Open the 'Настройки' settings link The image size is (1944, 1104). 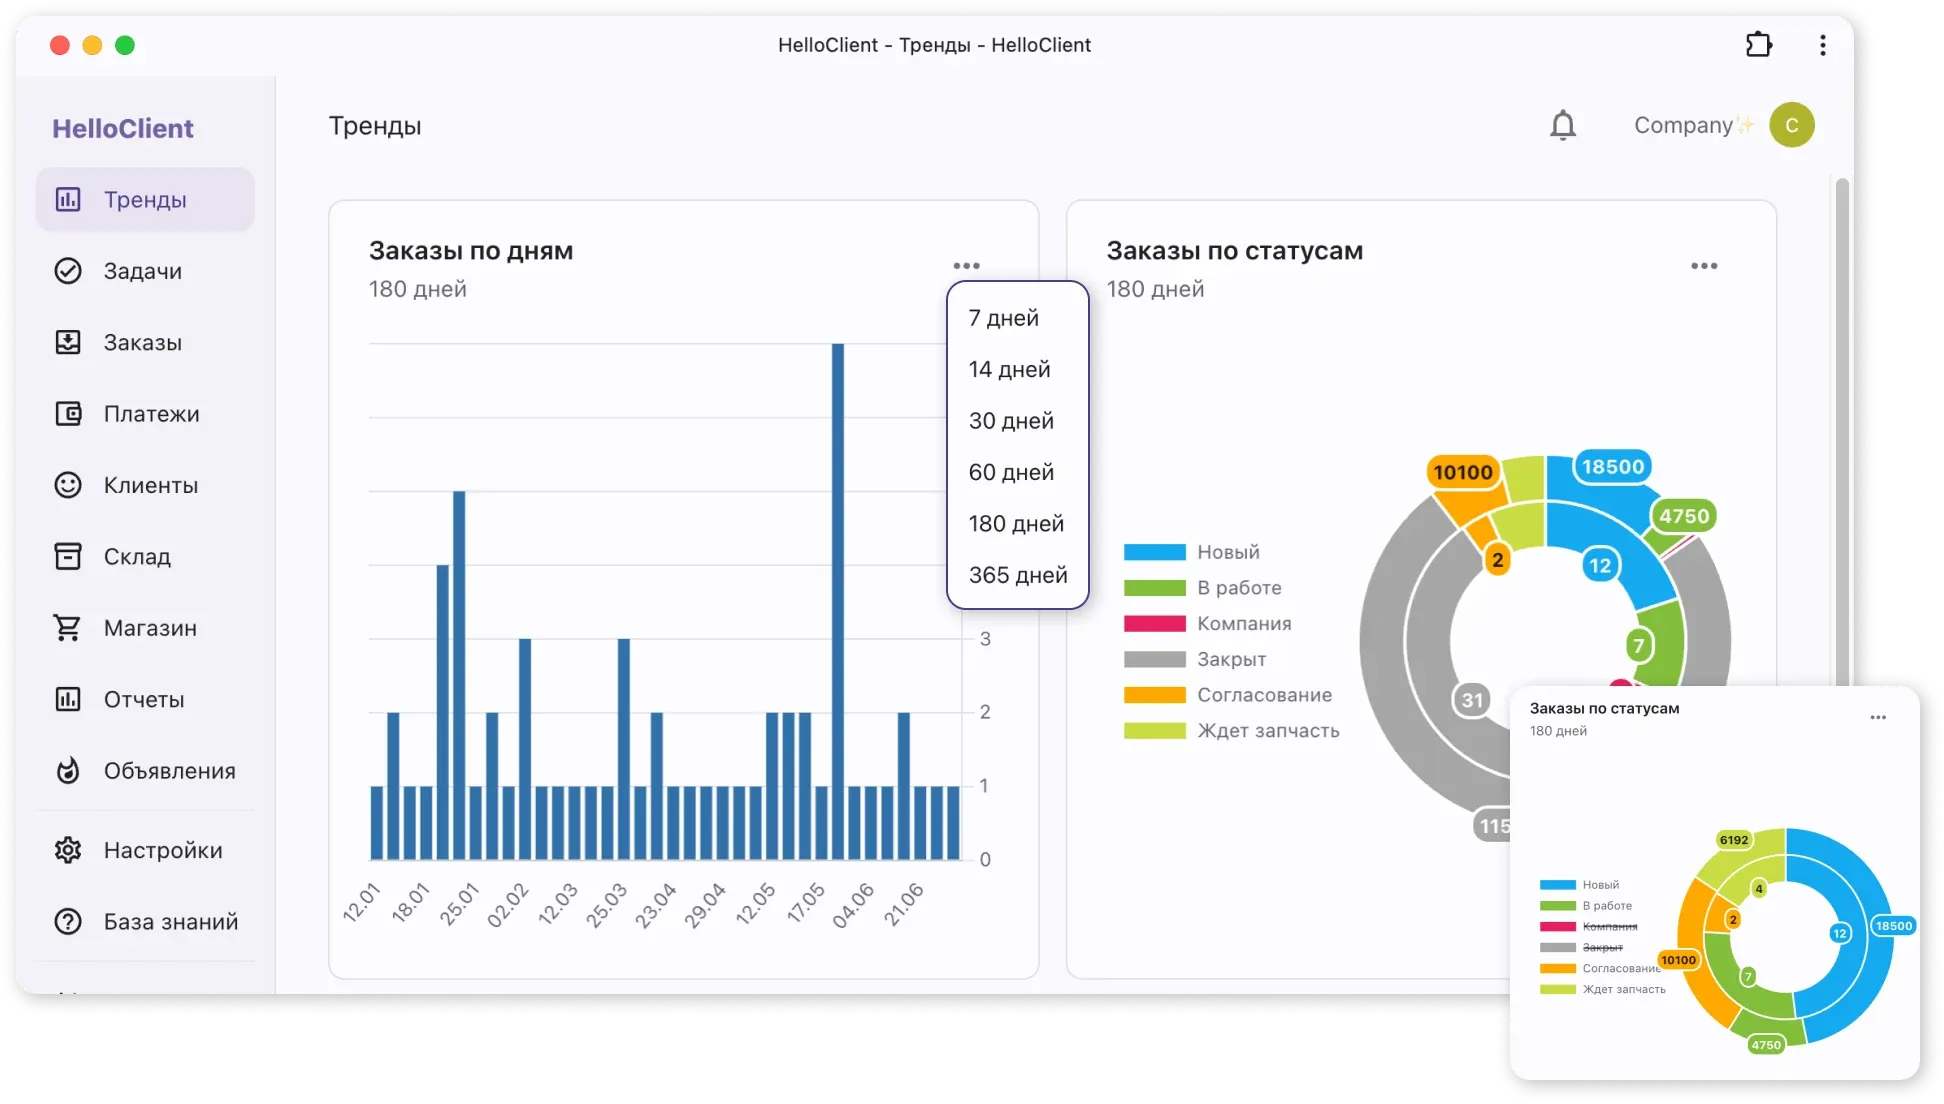[x=162, y=850]
